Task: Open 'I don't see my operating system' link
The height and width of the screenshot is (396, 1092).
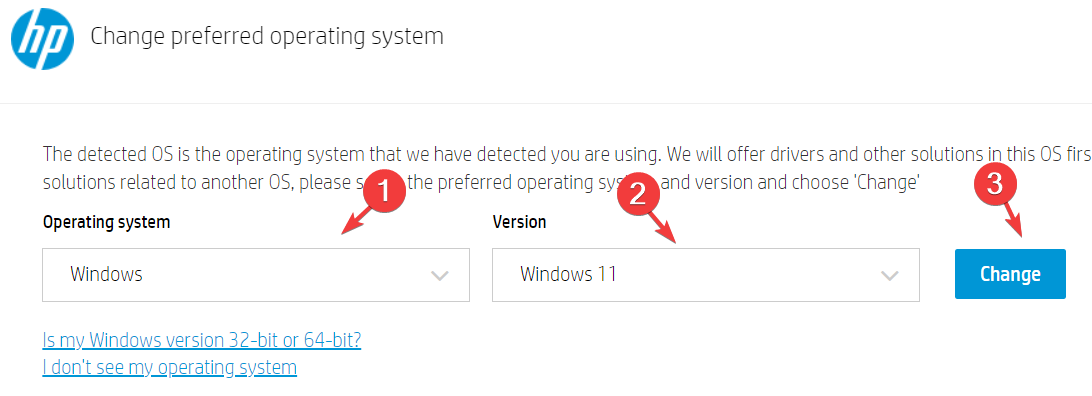Action: tap(170, 367)
